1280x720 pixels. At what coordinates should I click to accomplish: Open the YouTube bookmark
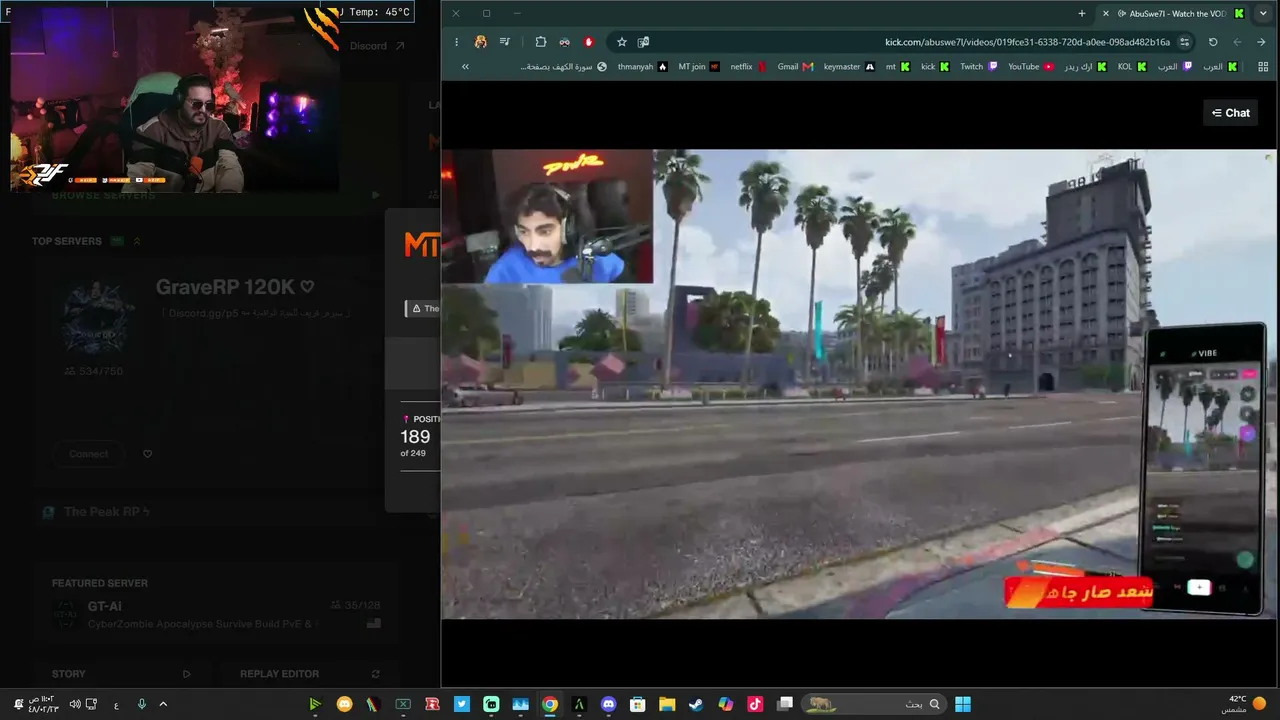1031,66
